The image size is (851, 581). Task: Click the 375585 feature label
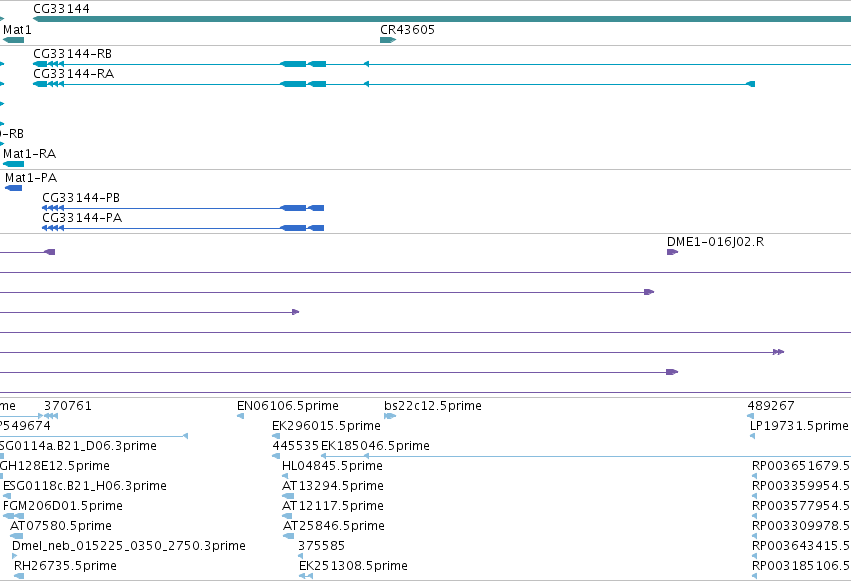[321, 546]
